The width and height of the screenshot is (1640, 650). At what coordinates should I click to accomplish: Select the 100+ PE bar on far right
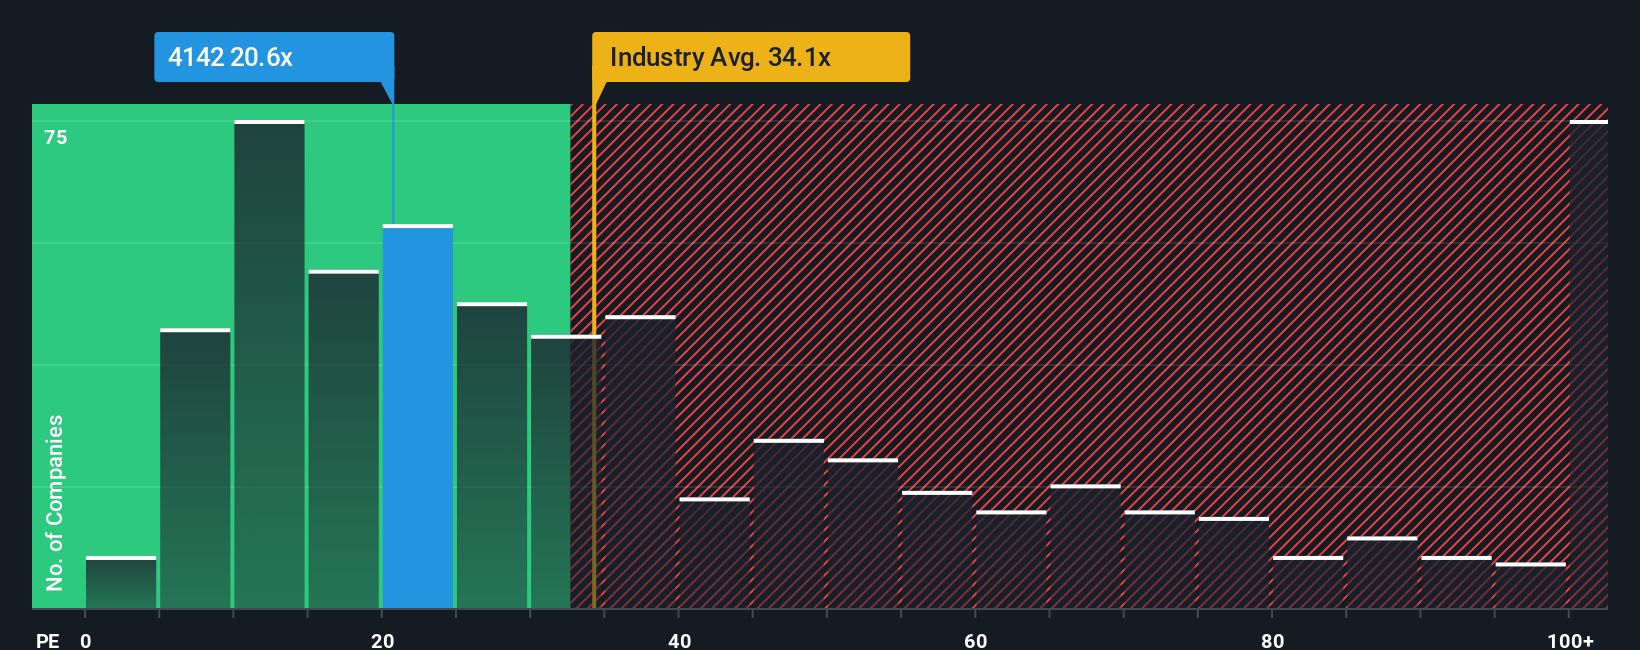click(x=1589, y=364)
